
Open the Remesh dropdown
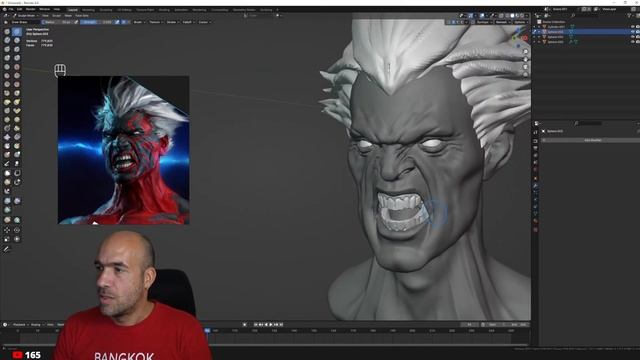503,22
